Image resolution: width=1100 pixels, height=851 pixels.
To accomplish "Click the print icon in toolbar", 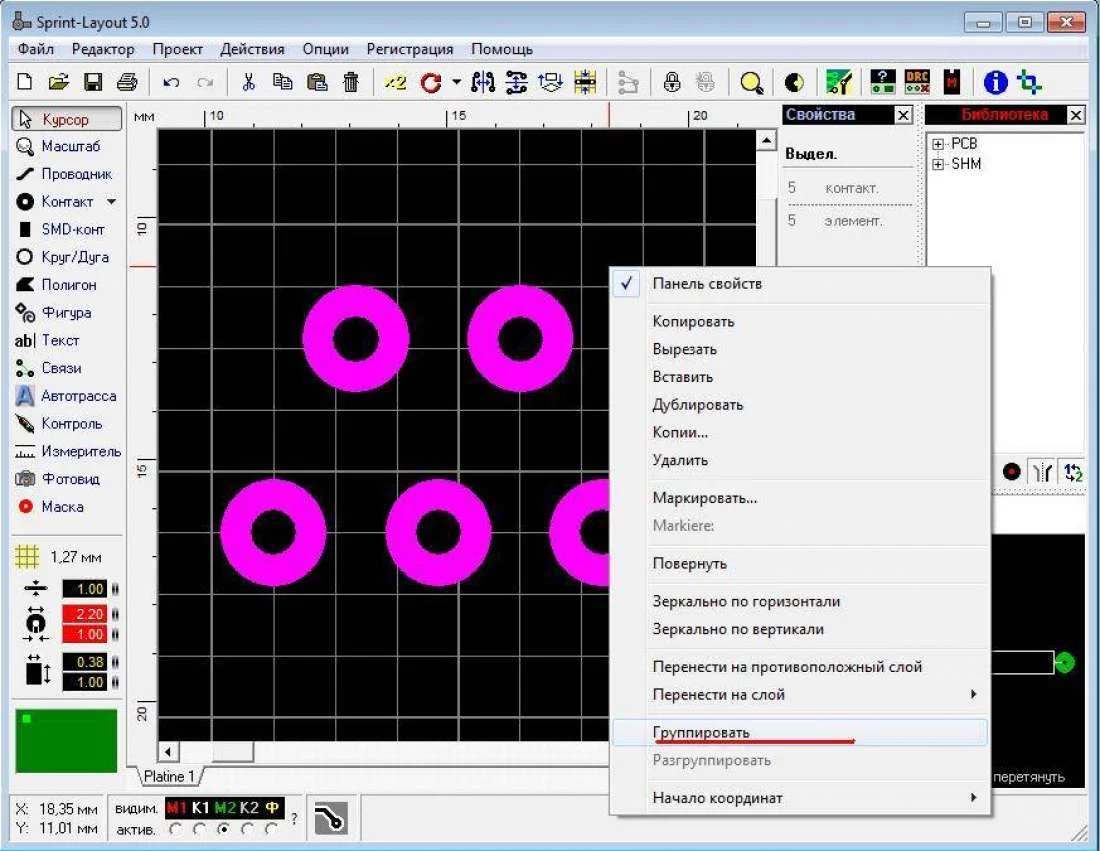I will click(x=126, y=82).
